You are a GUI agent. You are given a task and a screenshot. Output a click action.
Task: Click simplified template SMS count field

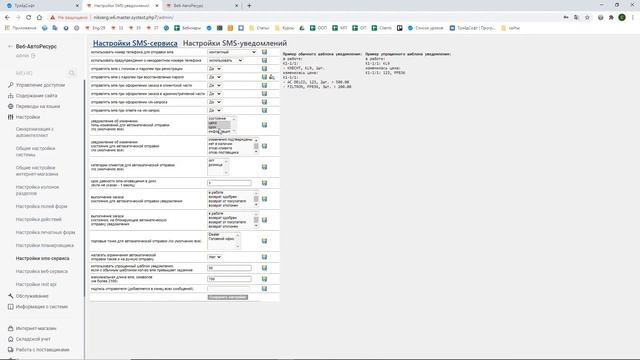[229, 268]
